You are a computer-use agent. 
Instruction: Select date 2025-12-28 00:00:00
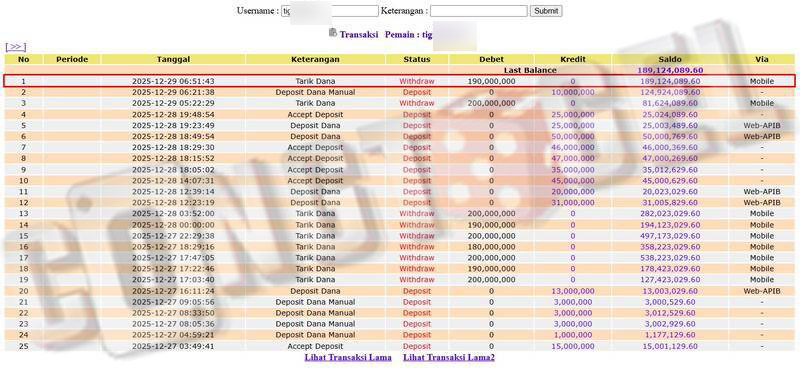pos(173,225)
